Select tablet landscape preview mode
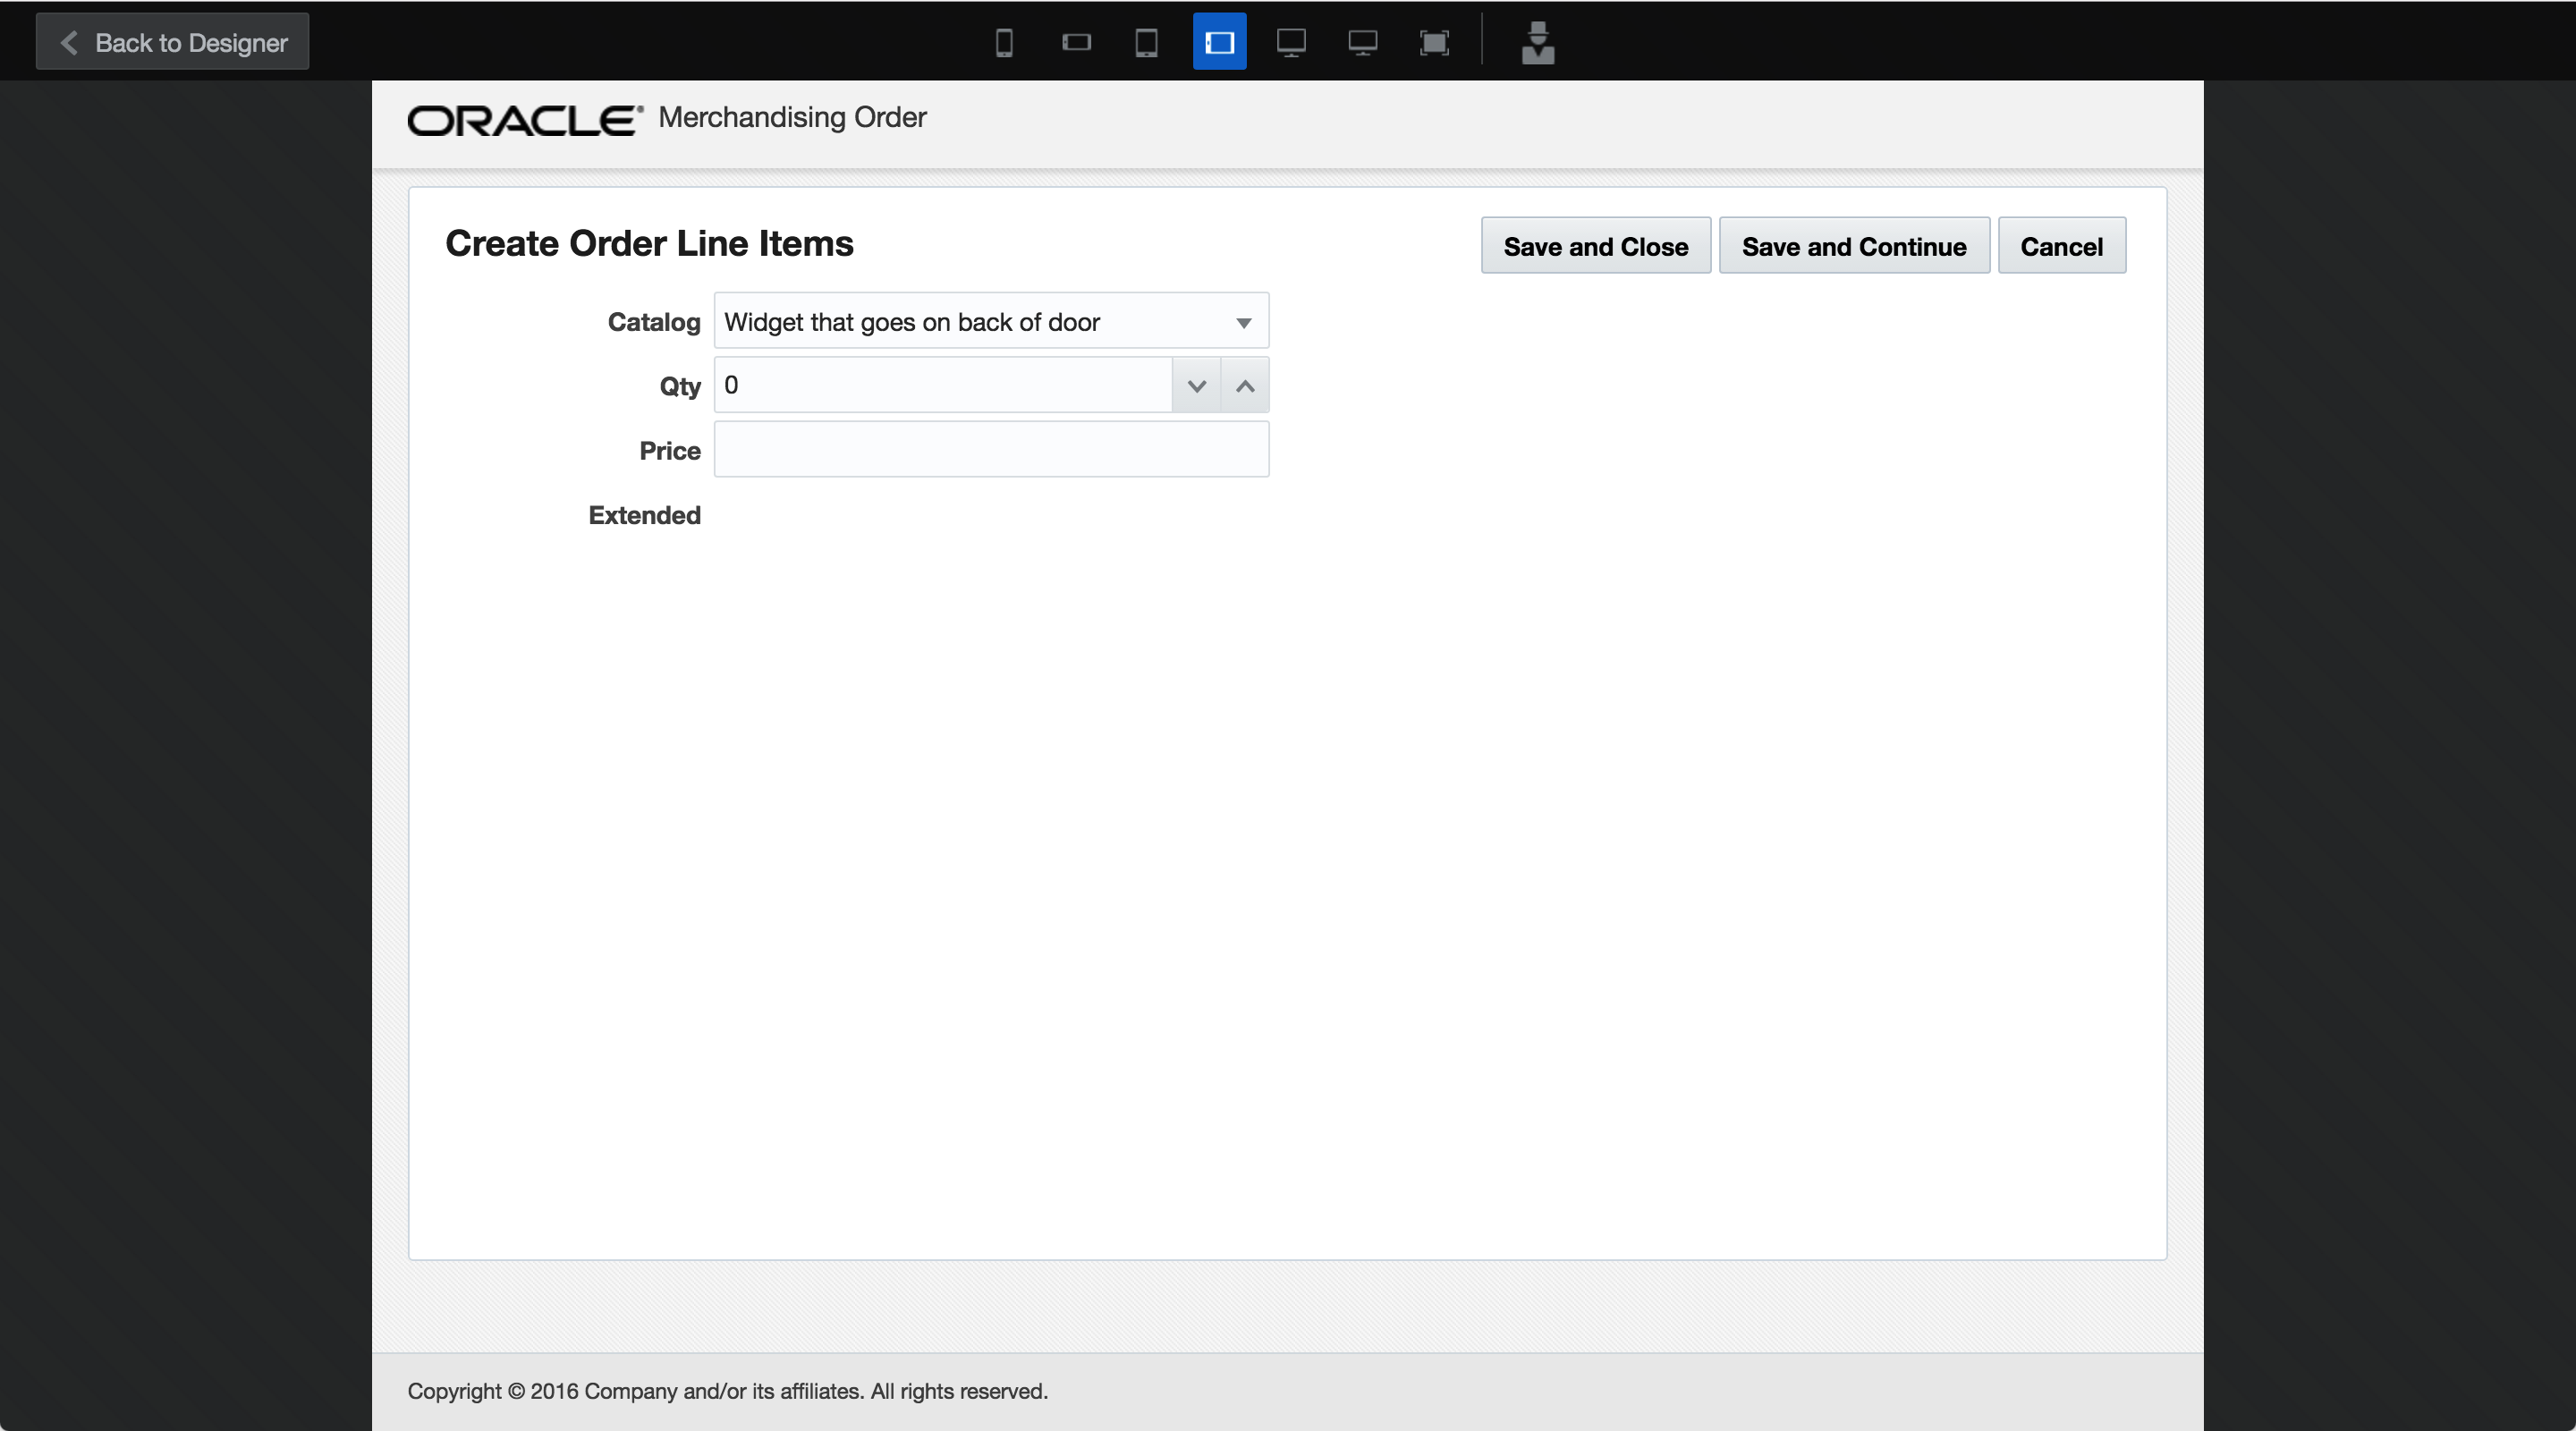2576x1431 pixels. coord(1219,42)
